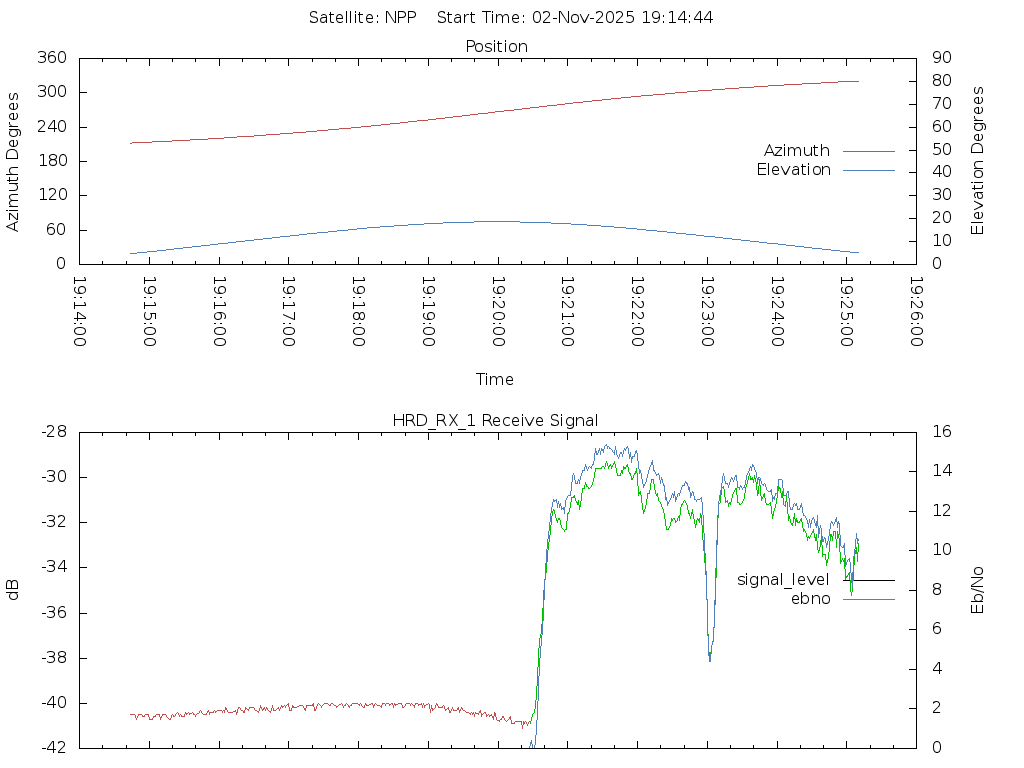1024x768 pixels.
Task: Select the 19:23:00 time tick label
Action: (x=706, y=312)
